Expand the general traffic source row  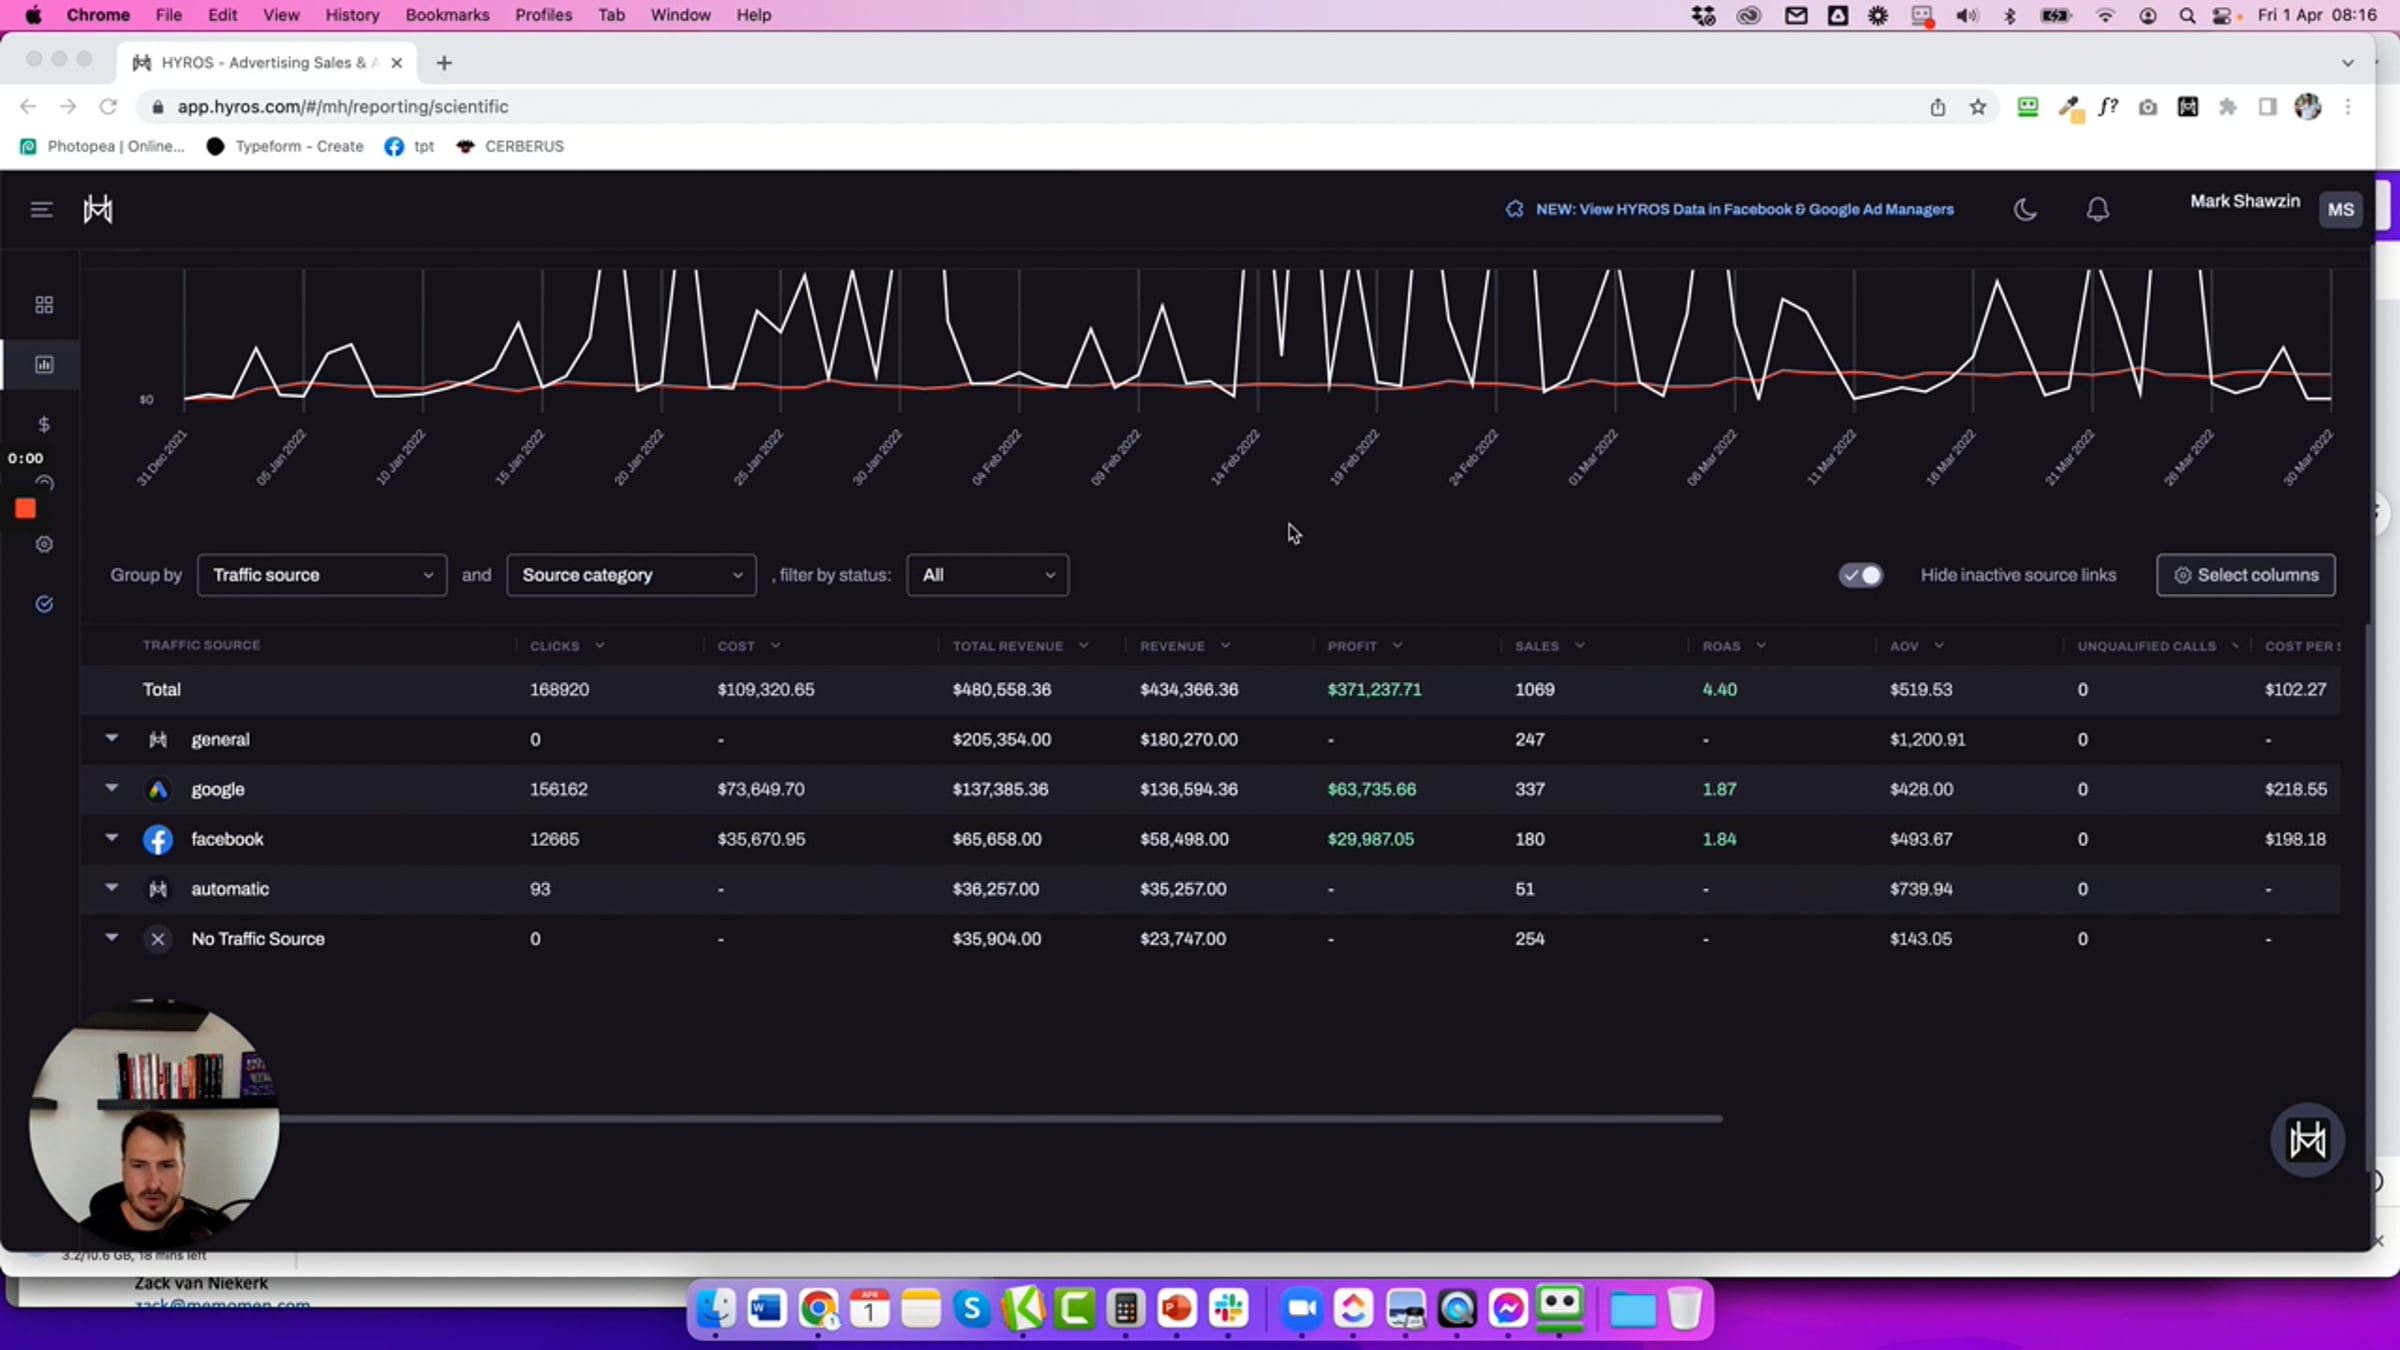112,738
